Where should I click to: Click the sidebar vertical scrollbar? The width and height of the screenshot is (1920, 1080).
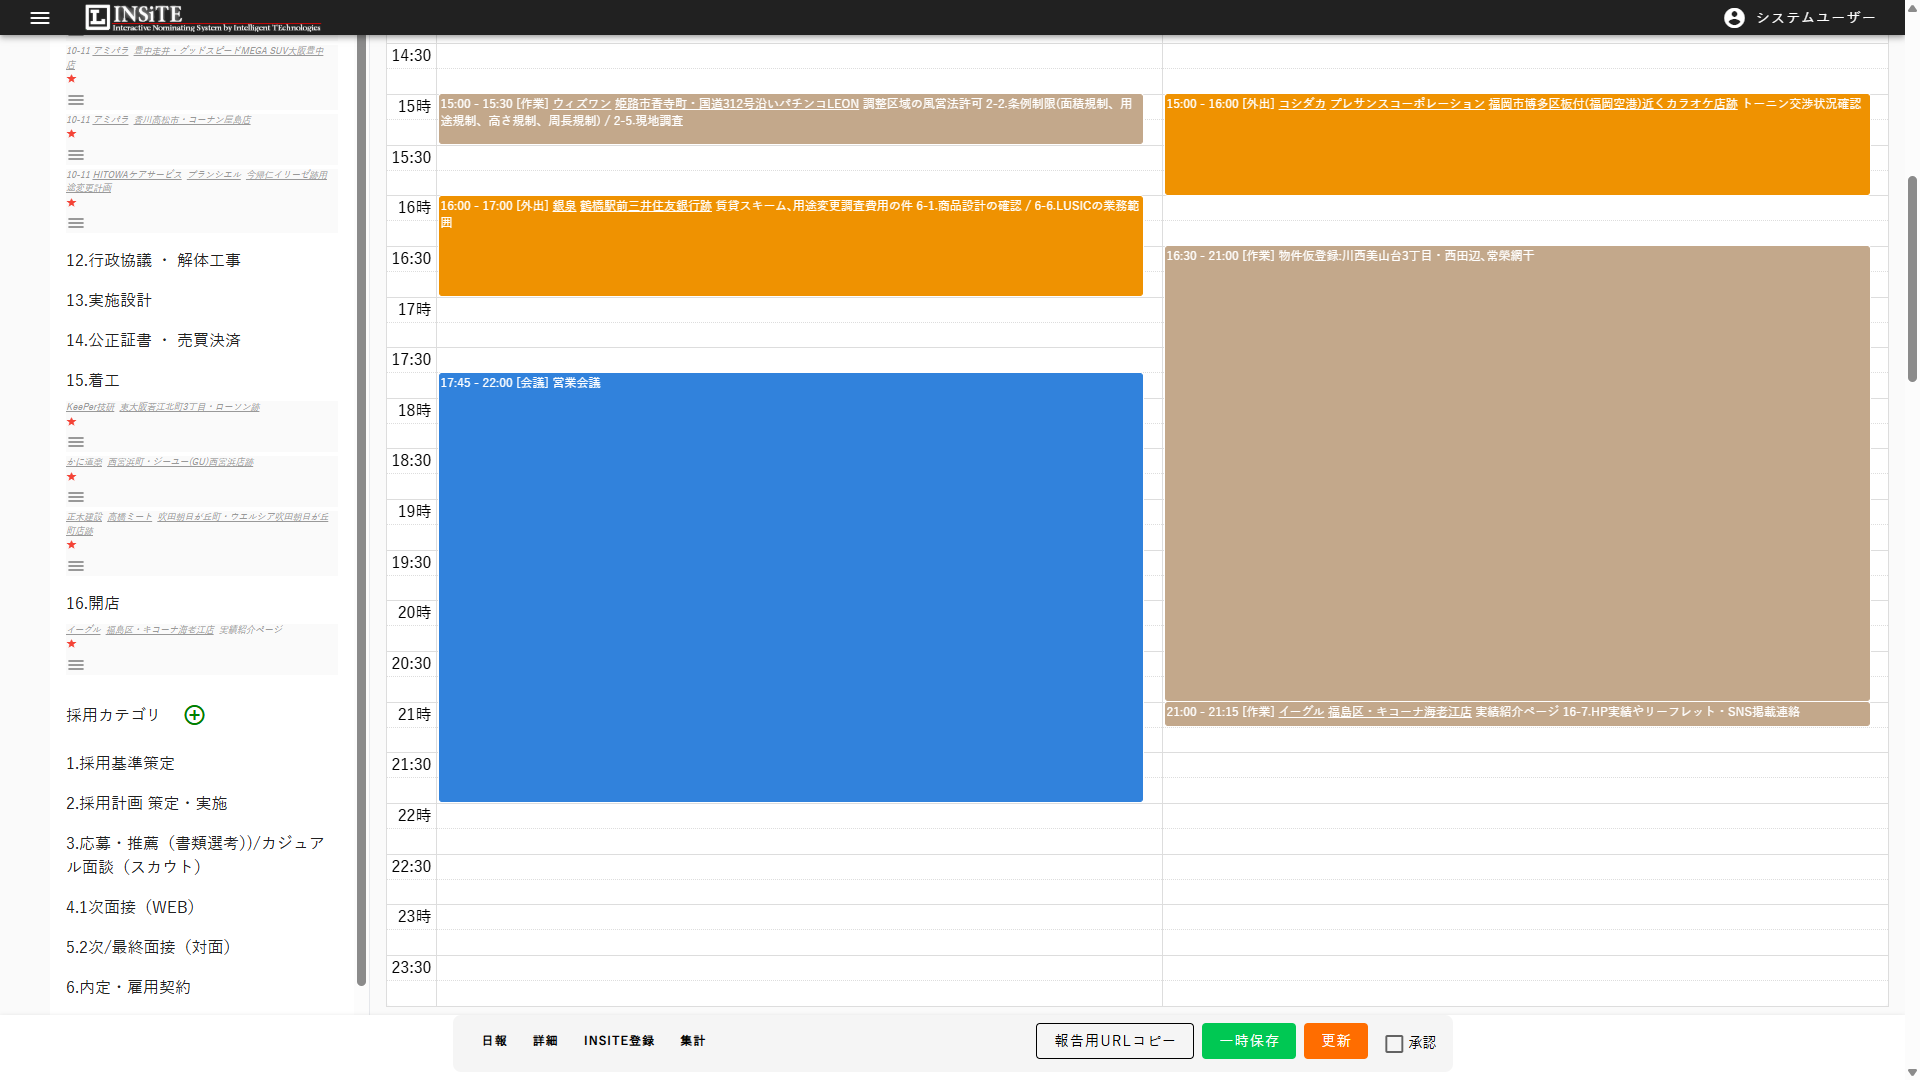(361, 510)
